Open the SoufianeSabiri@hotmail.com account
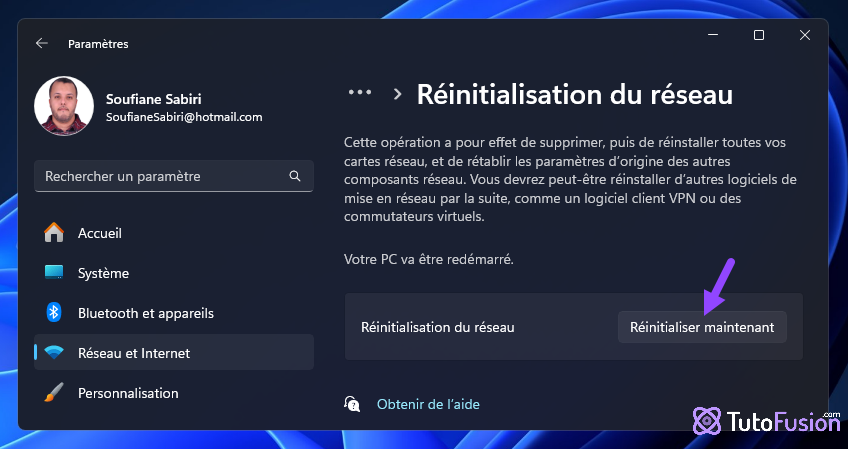 184,117
